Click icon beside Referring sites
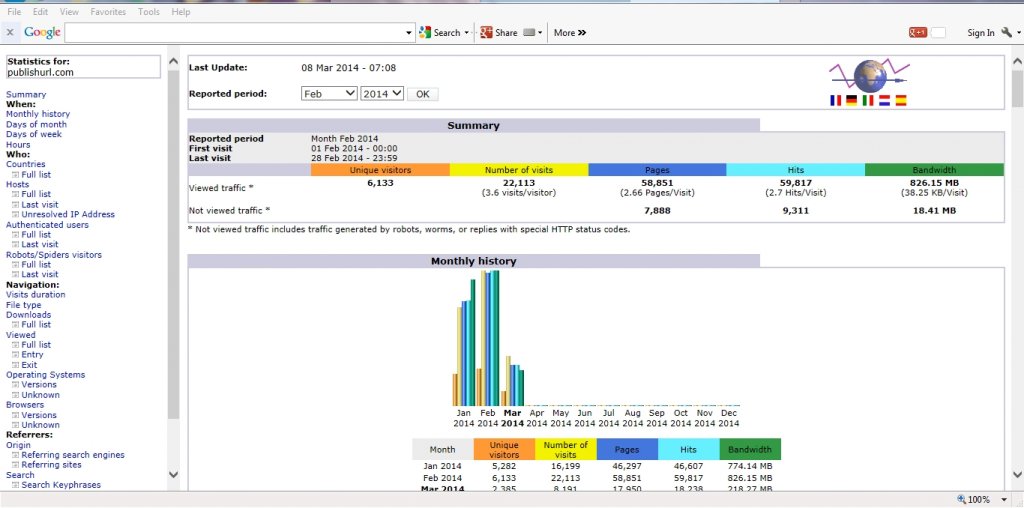This screenshot has width=1024, height=508. pos(15,465)
